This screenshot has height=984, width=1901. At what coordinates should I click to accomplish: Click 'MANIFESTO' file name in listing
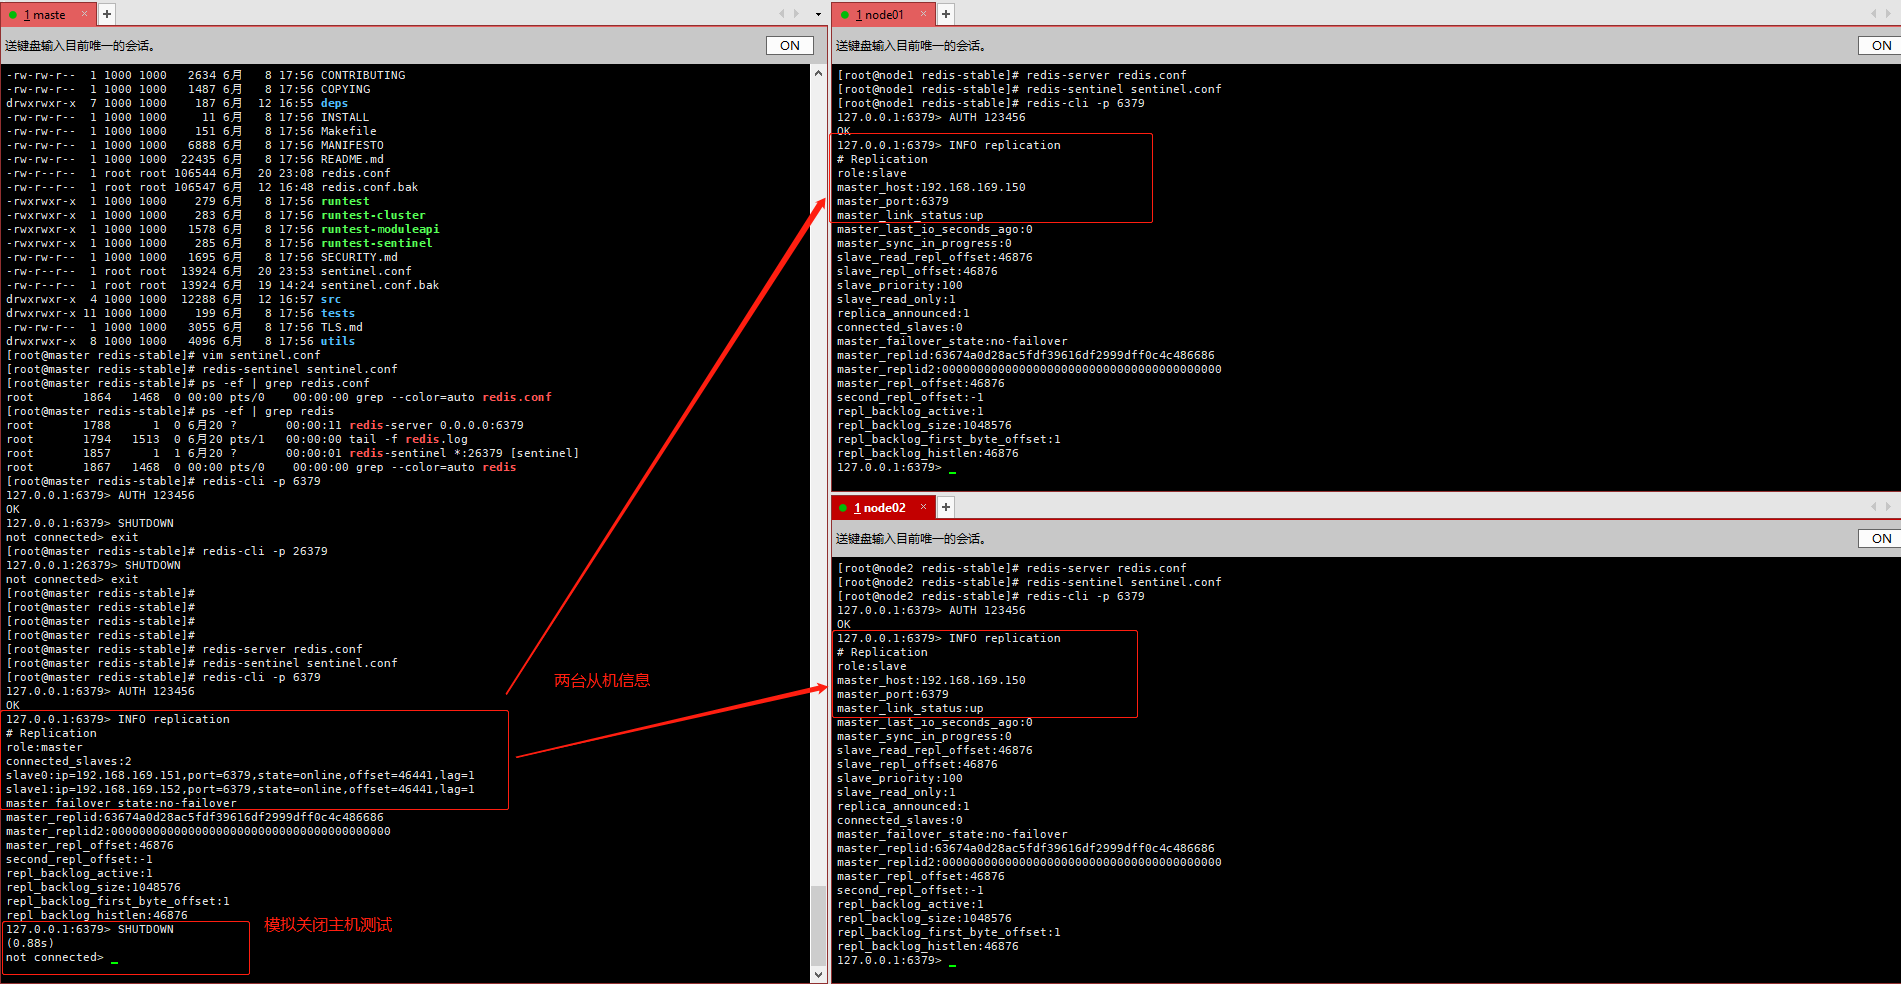(x=352, y=146)
